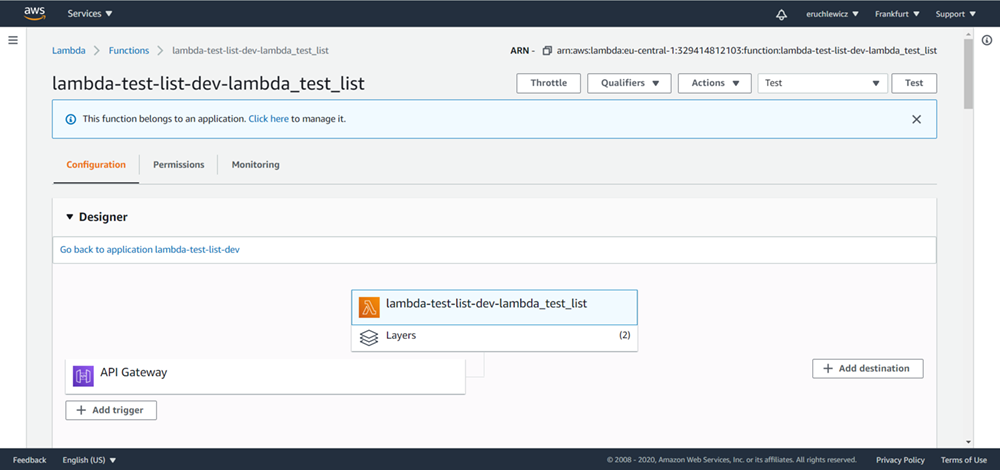Click the Add trigger button
The width and height of the screenshot is (1000, 470).
tap(111, 410)
